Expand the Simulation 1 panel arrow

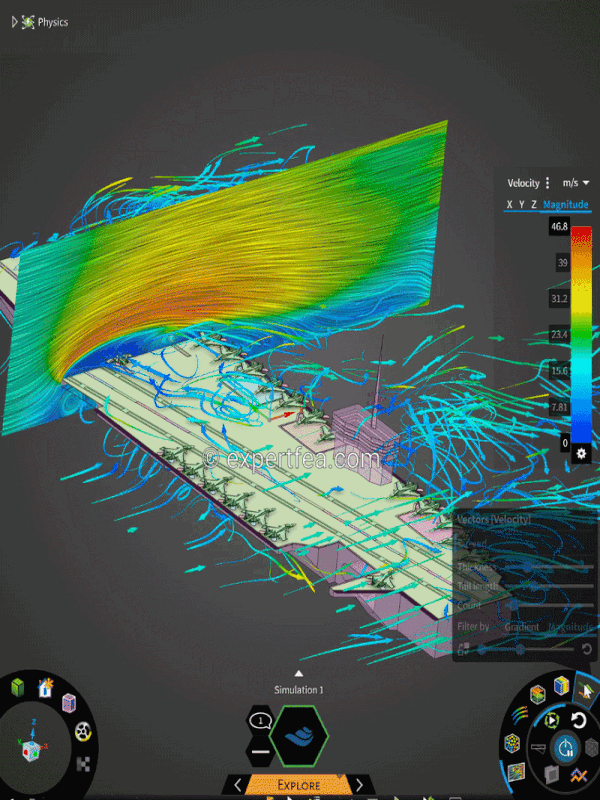[x=299, y=673]
